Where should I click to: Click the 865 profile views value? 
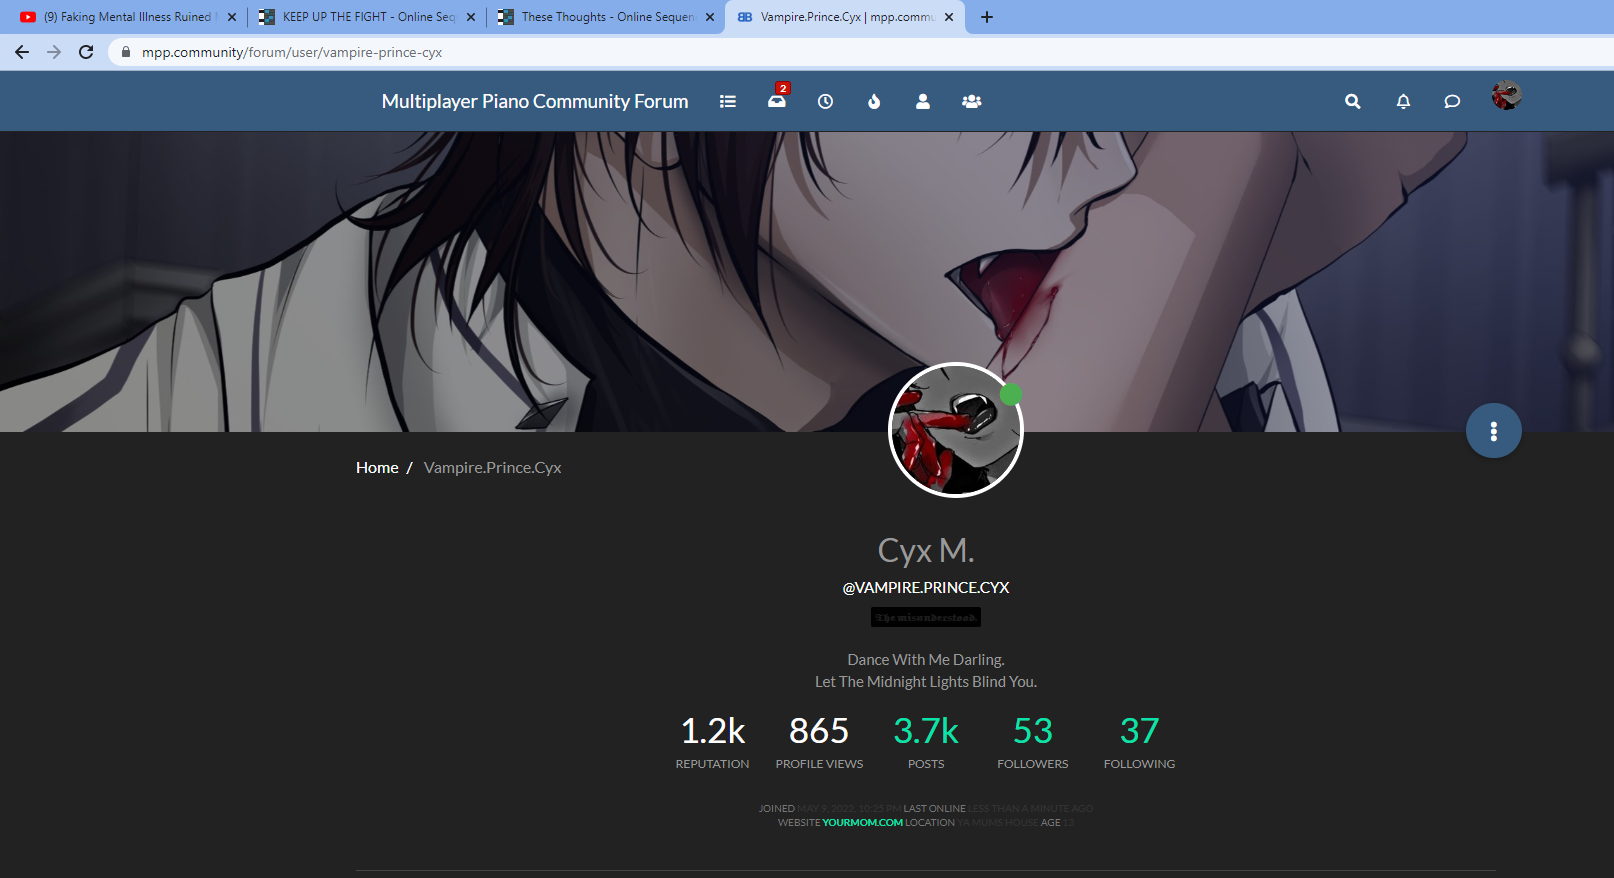[819, 731]
